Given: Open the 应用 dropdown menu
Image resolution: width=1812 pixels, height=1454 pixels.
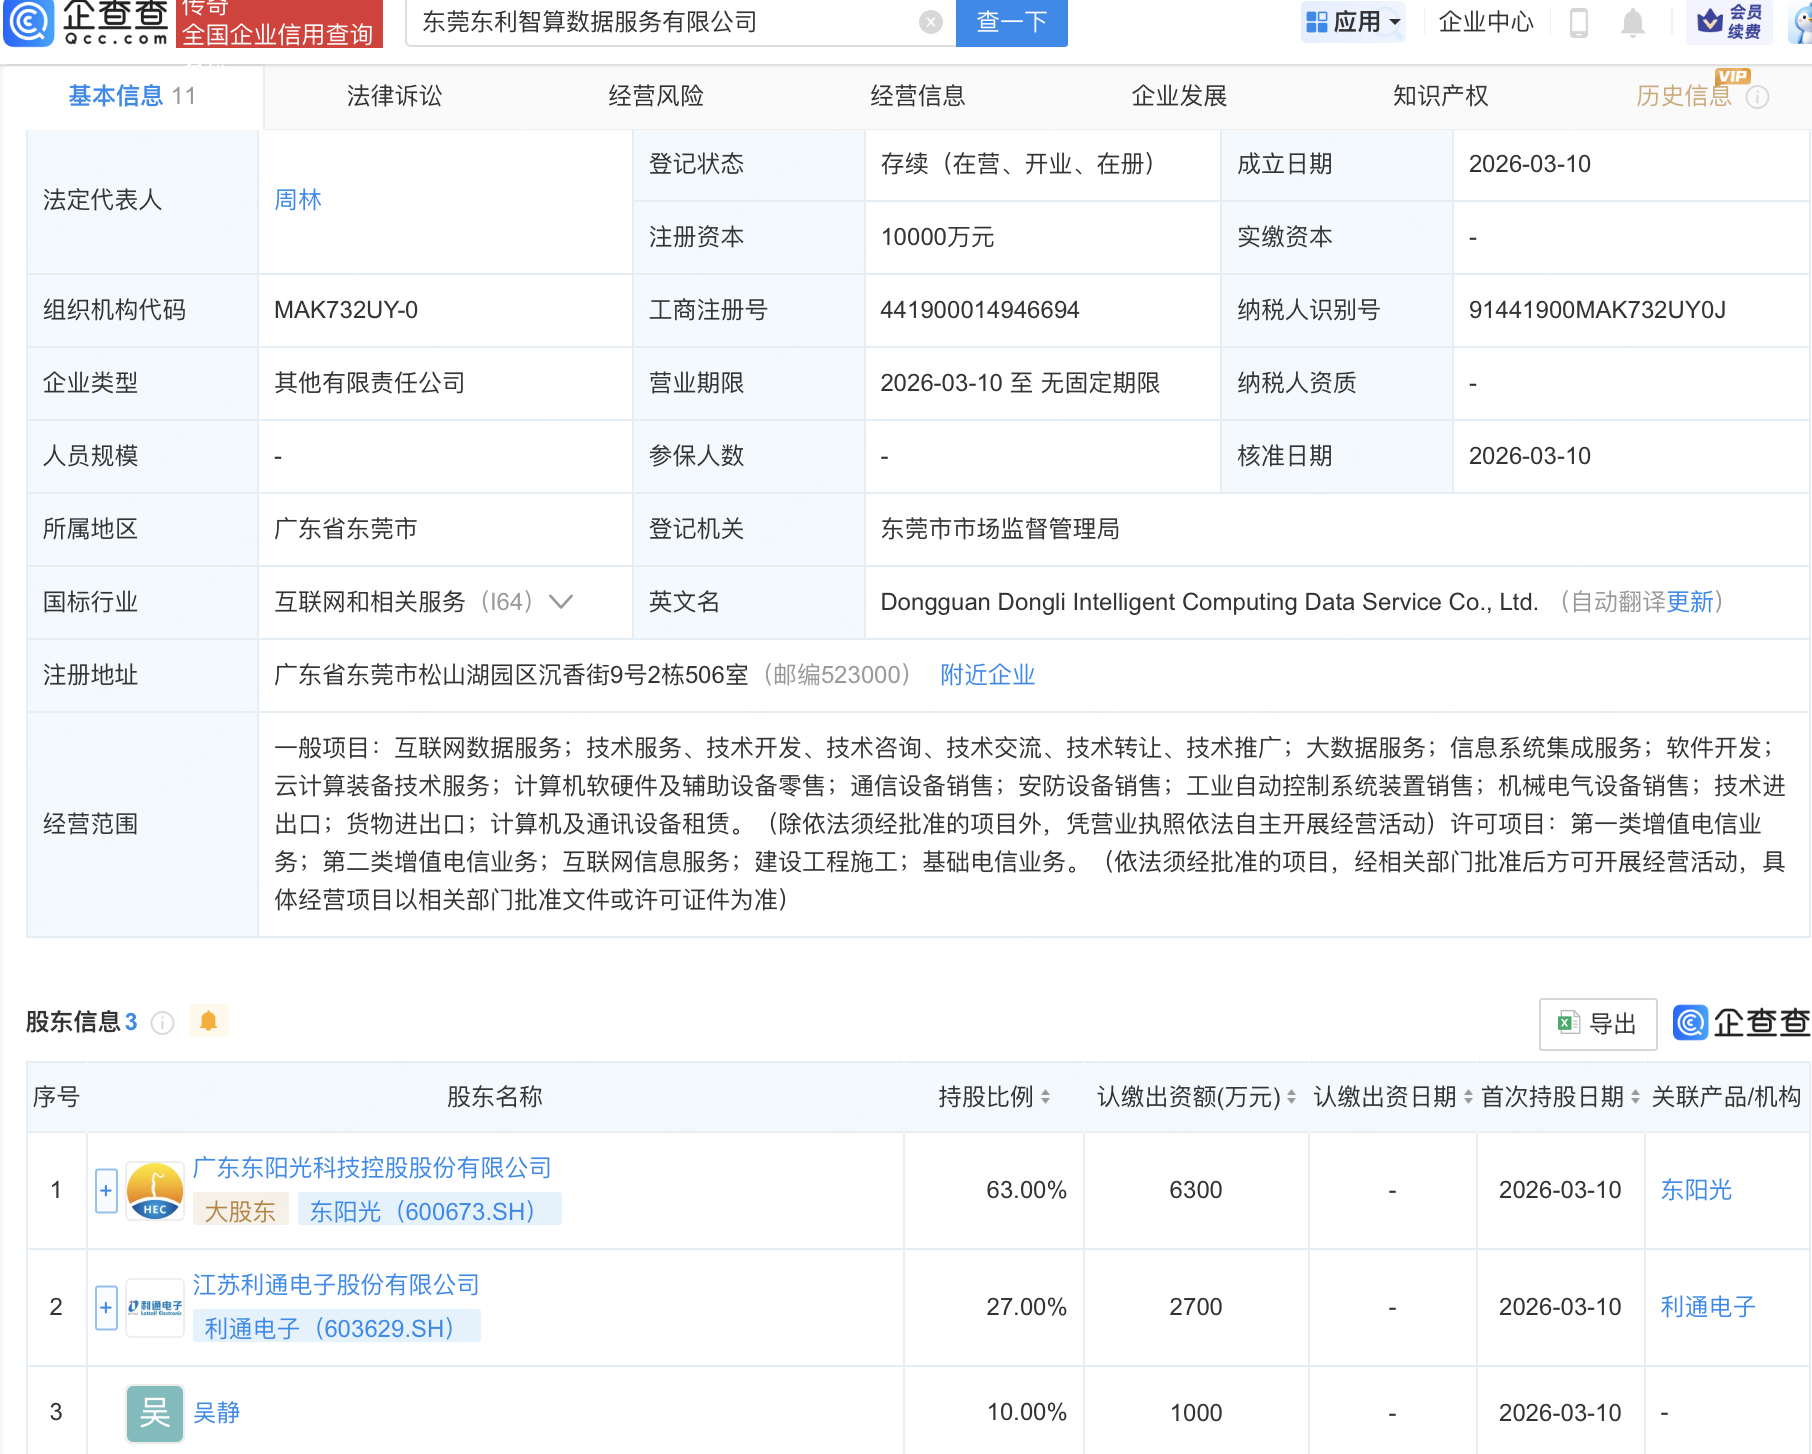Looking at the screenshot, I should click(x=1353, y=22).
